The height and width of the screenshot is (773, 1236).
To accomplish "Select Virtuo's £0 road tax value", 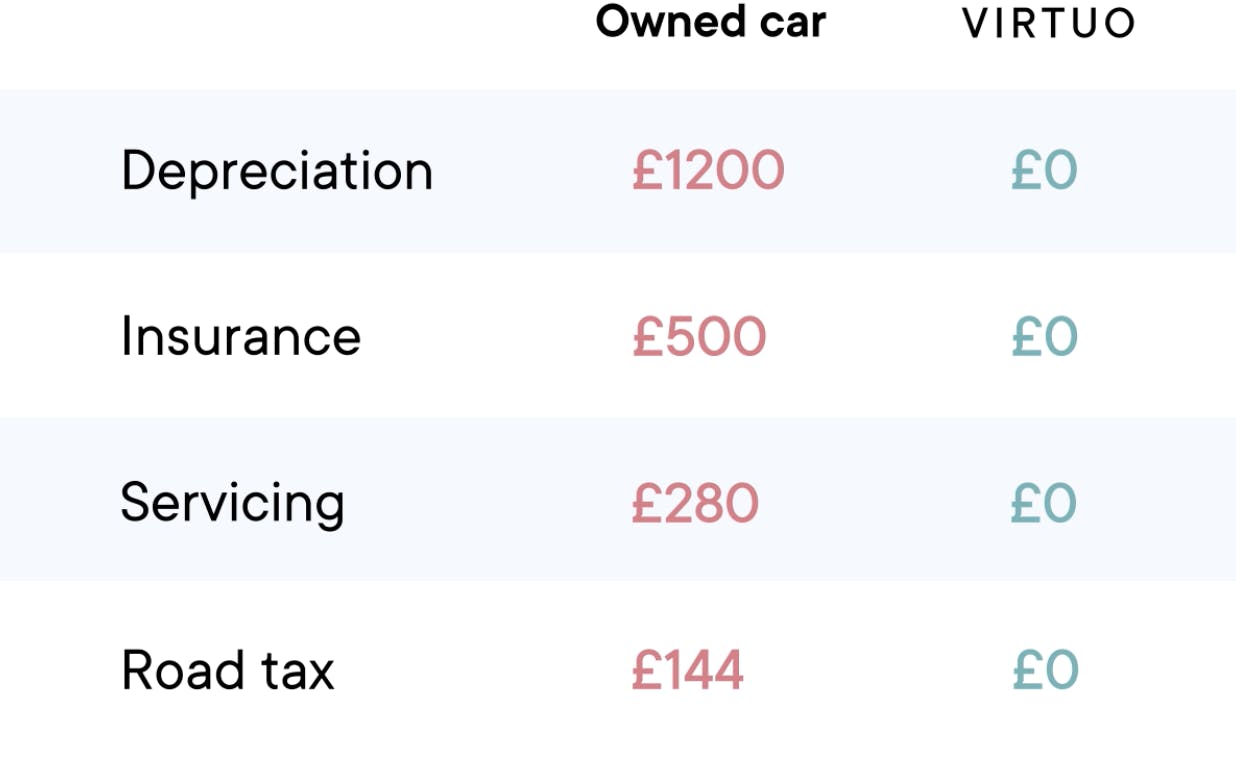I will [x=1044, y=670].
